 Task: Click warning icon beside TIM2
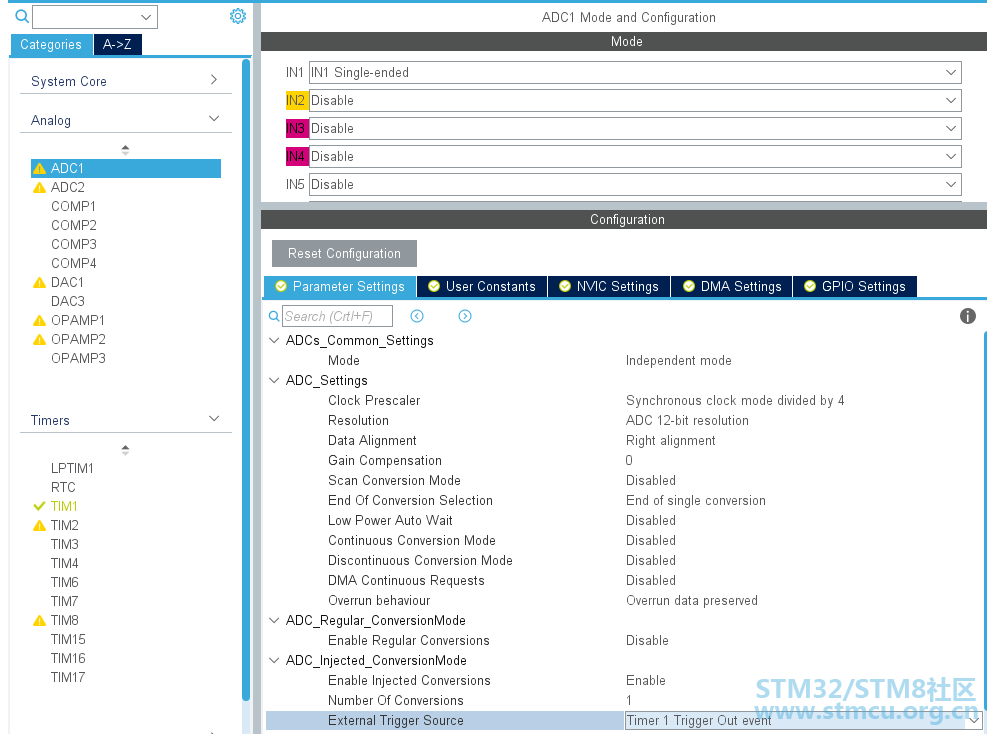click(x=40, y=526)
